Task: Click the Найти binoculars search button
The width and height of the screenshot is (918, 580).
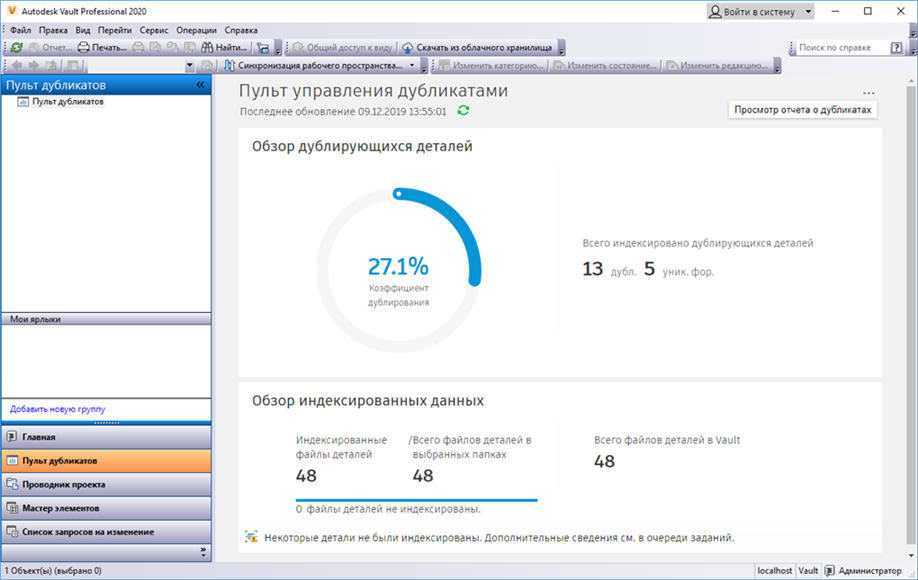Action: (x=224, y=47)
